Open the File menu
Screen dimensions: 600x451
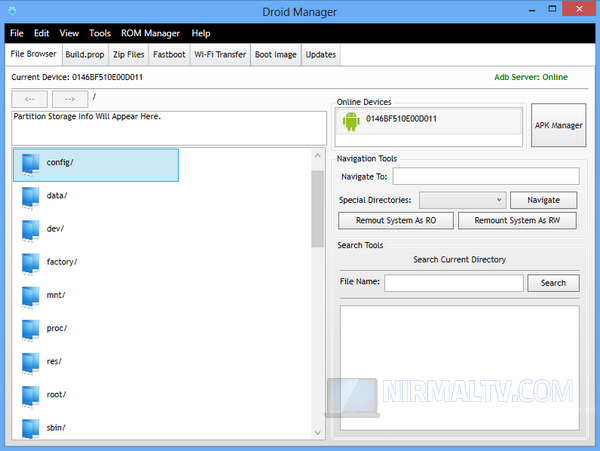[x=16, y=33]
